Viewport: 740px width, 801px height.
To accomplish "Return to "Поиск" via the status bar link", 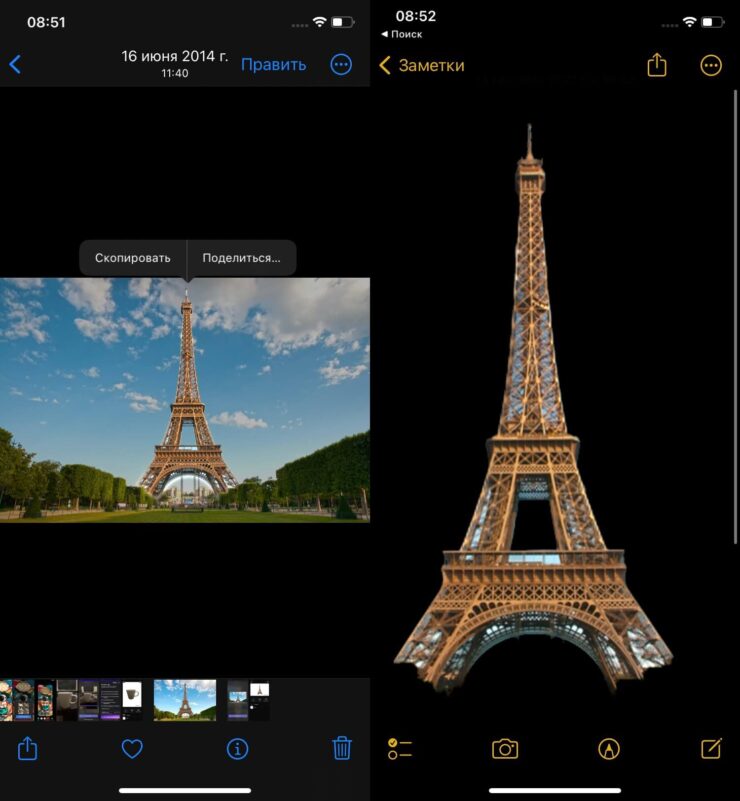I will 402,34.
